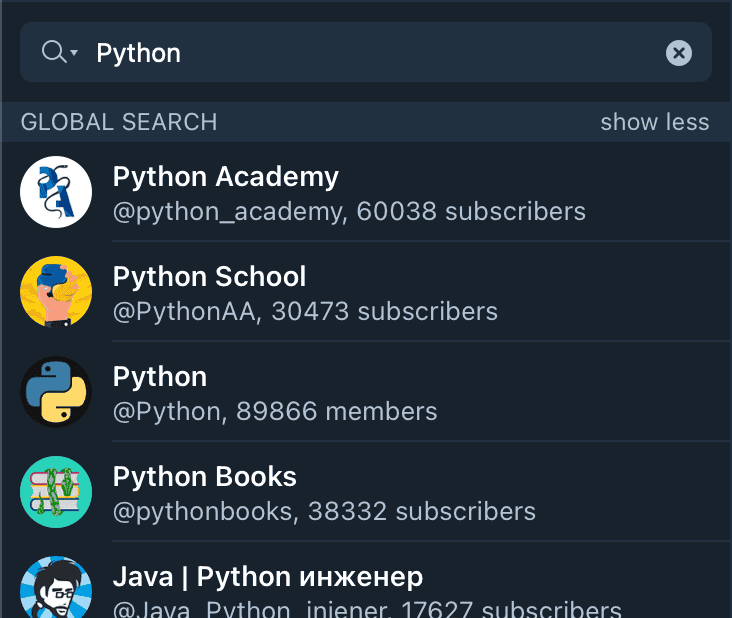
Task: Select the "Python" group result title
Action: tap(160, 377)
